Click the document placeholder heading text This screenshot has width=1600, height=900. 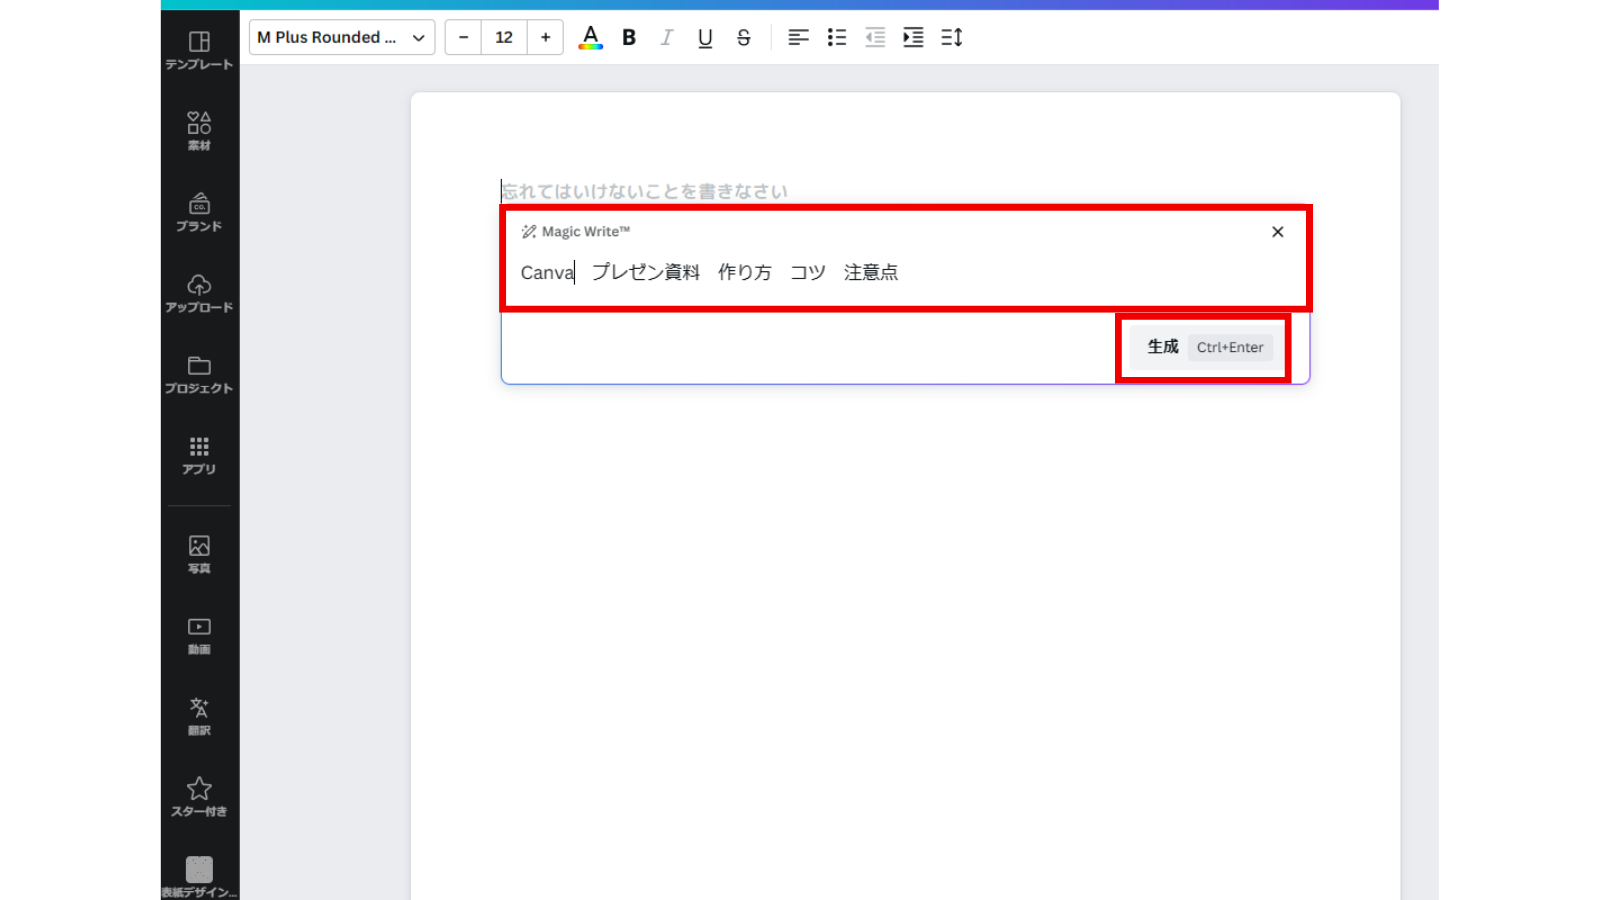(645, 191)
